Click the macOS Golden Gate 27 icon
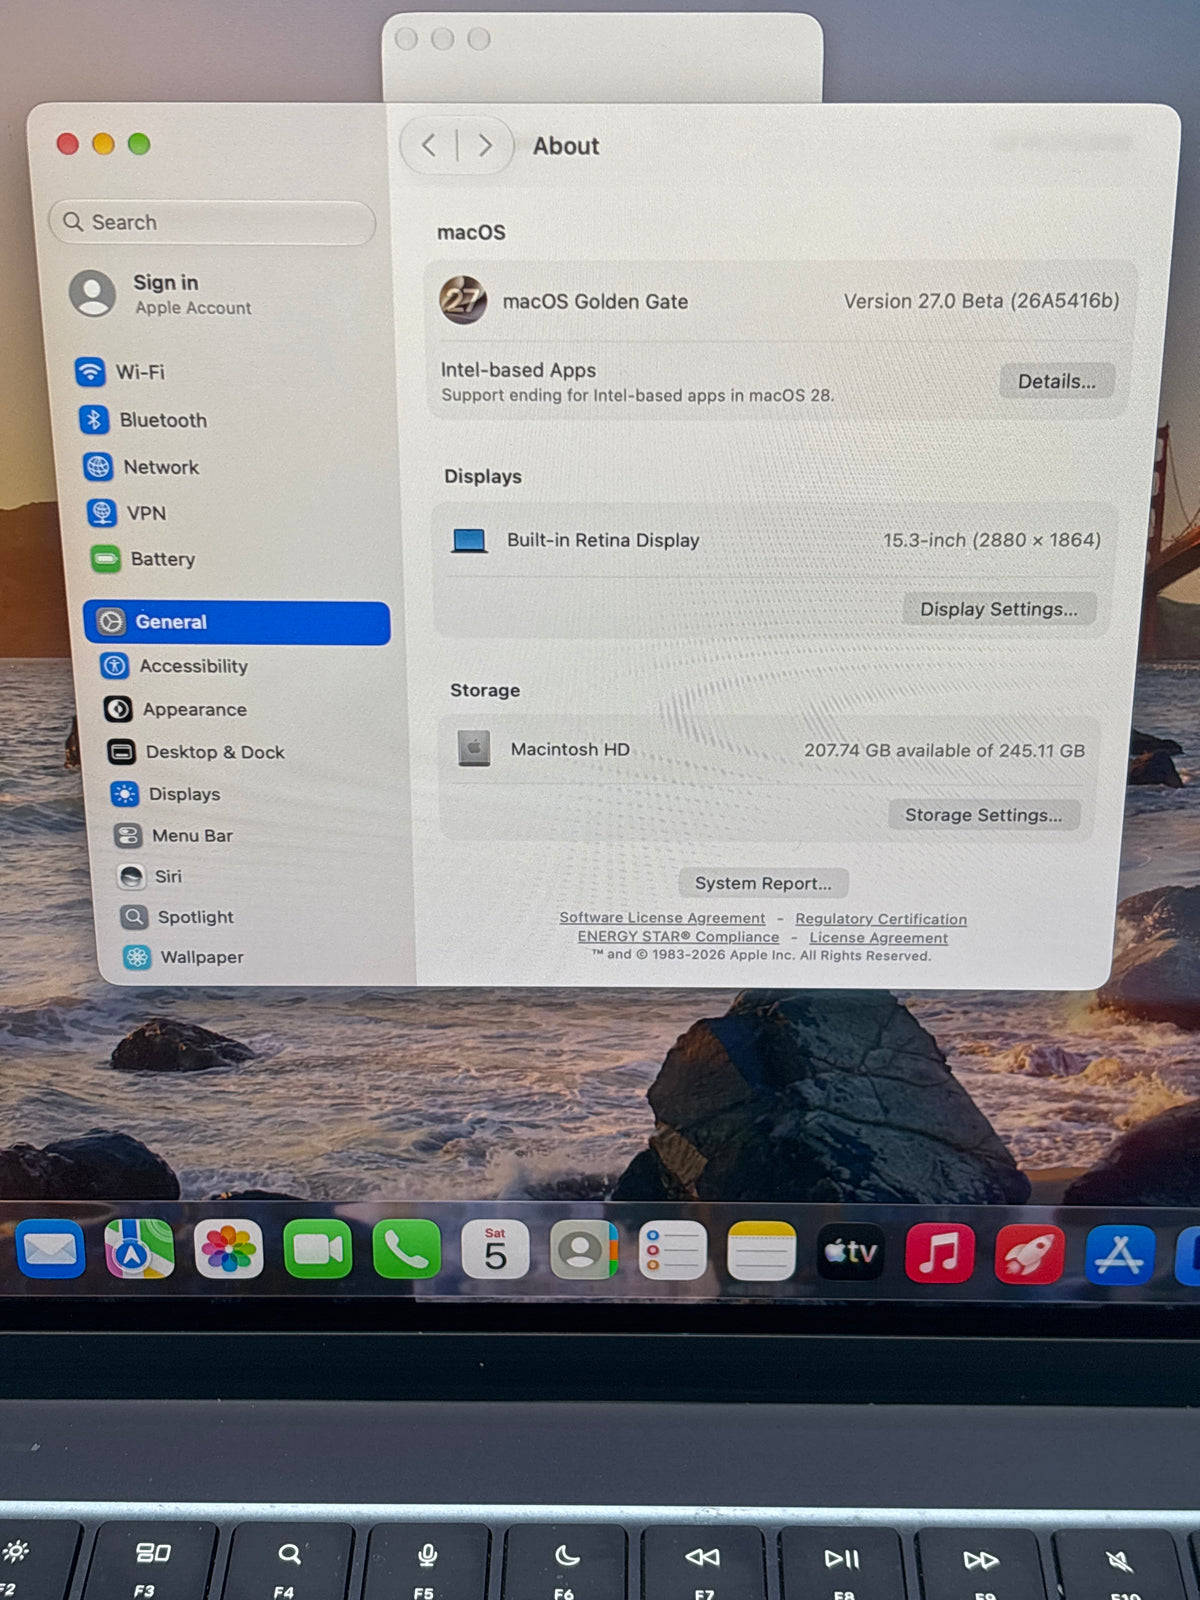This screenshot has height=1600, width=1200. click(463, 300)
